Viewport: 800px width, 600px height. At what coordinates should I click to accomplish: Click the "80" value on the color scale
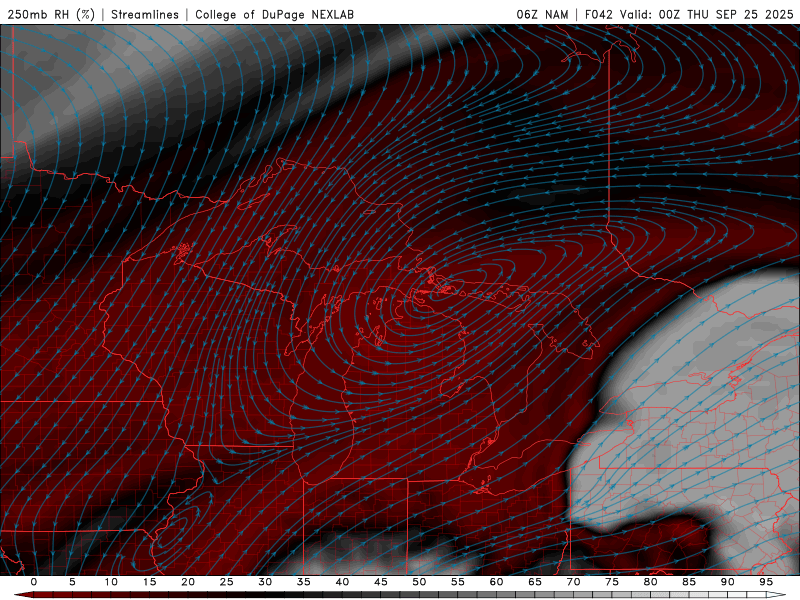tap(650, 582)
